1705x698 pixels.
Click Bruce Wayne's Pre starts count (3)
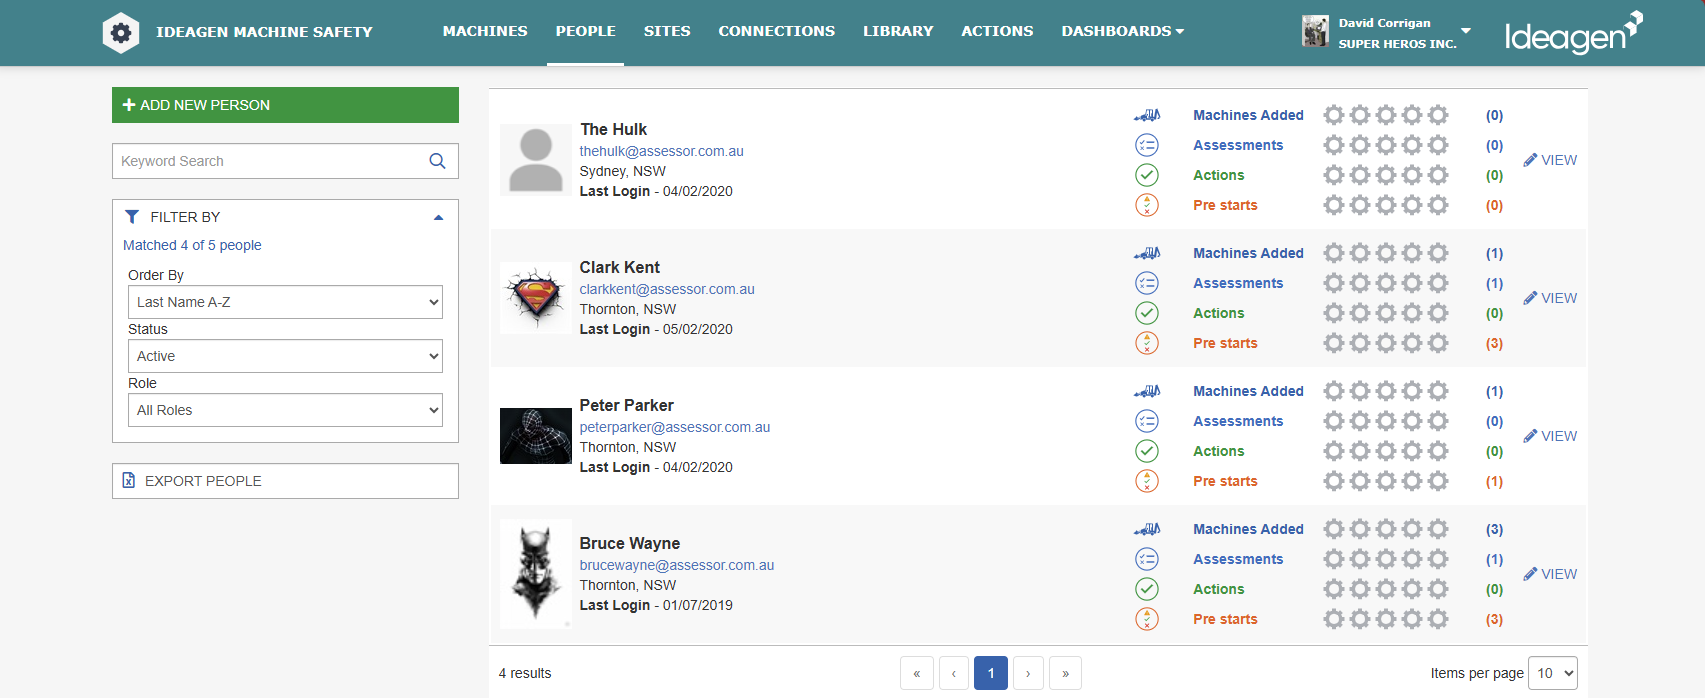1494,619
